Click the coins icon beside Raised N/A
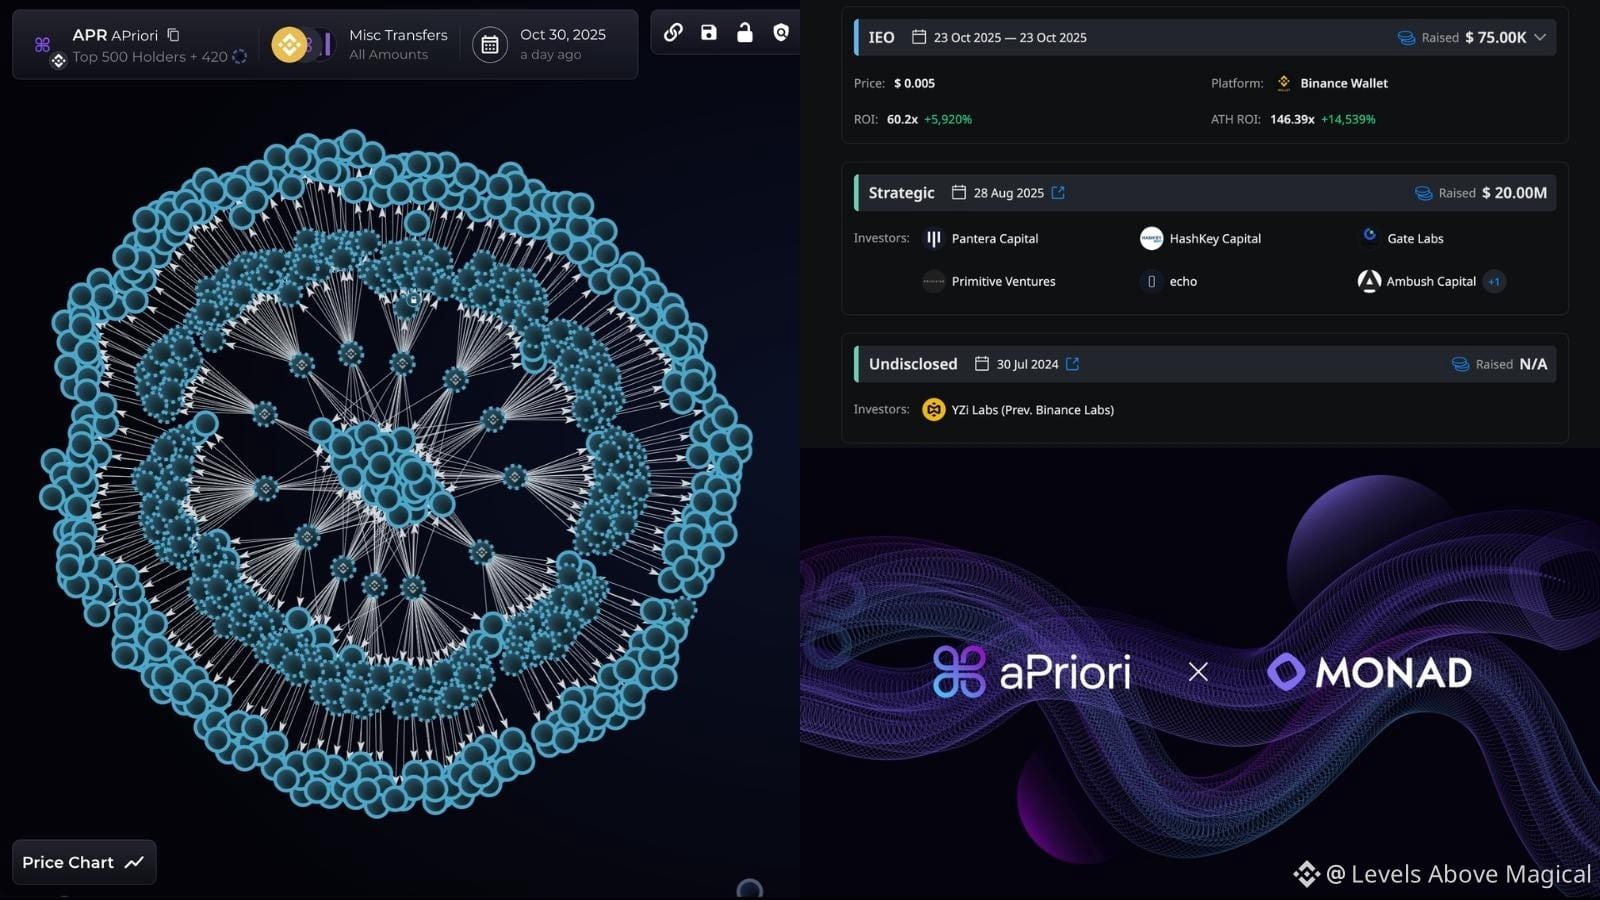This screenshot has width=1600, height=900. [x=1460, y=364]
